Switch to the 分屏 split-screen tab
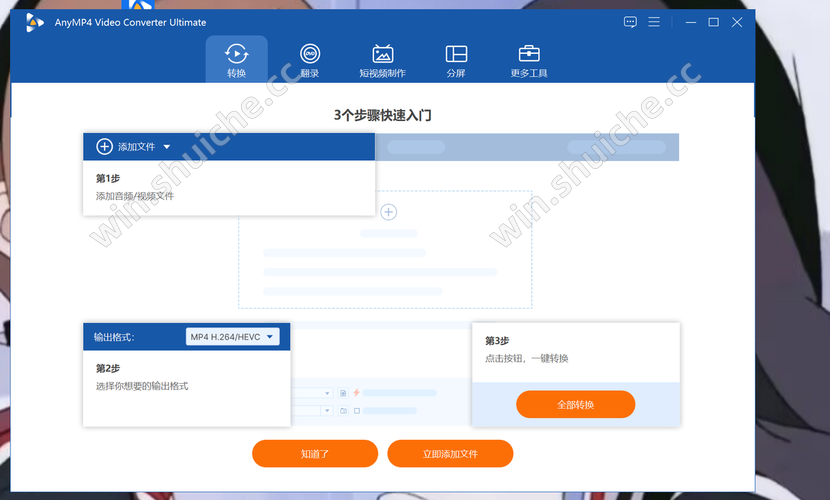830x500 pixels. (456, 60)
